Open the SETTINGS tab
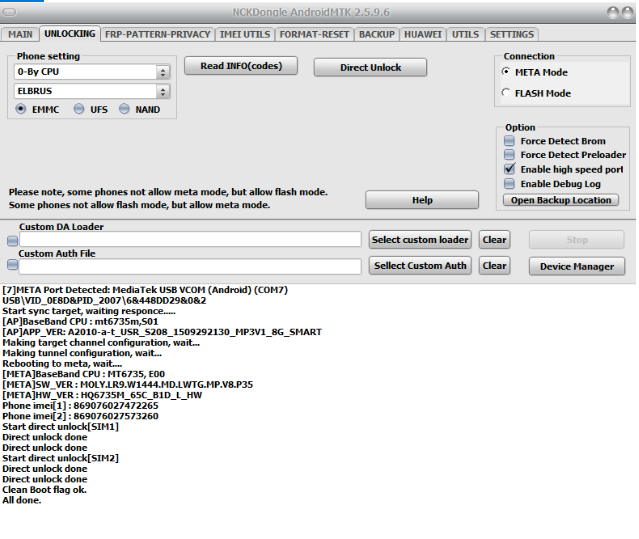The height and width of the screenshot is (539, 639). [512, 34]
